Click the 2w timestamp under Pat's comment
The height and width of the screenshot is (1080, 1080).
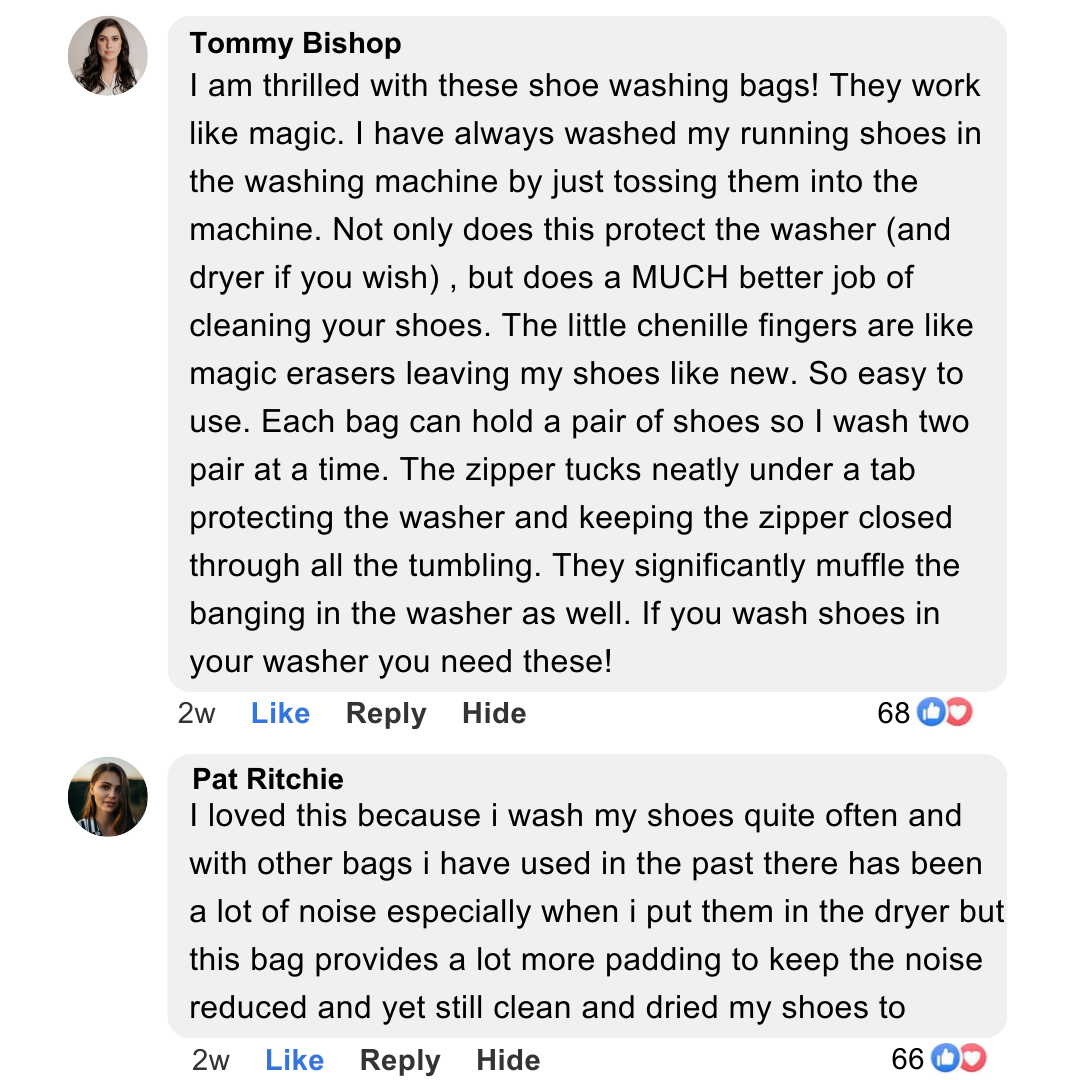(210, 1060)
